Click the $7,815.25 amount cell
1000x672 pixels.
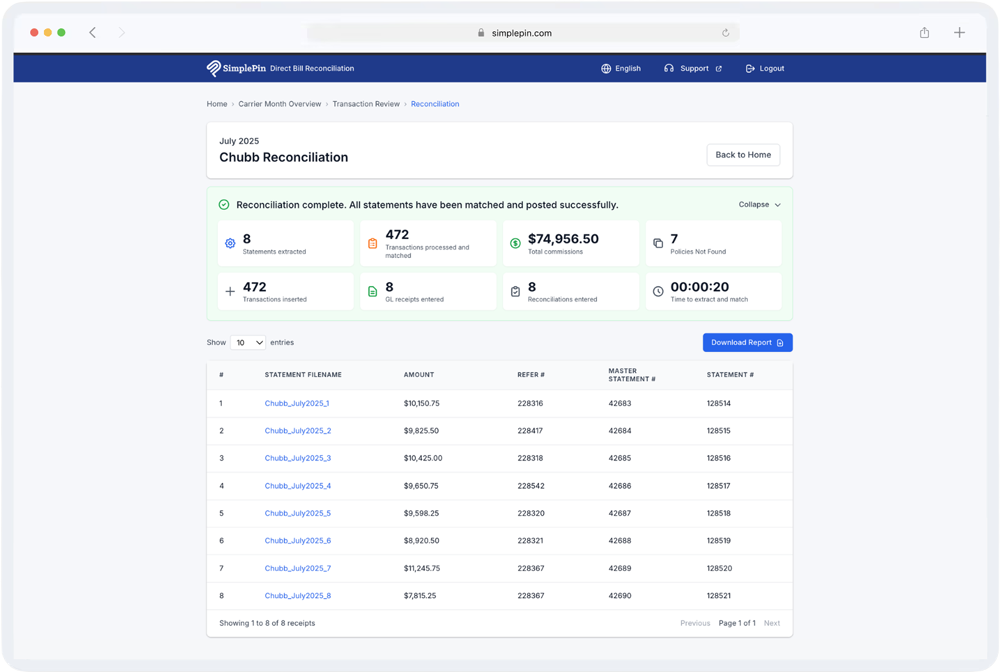click(x=420, y=595)
